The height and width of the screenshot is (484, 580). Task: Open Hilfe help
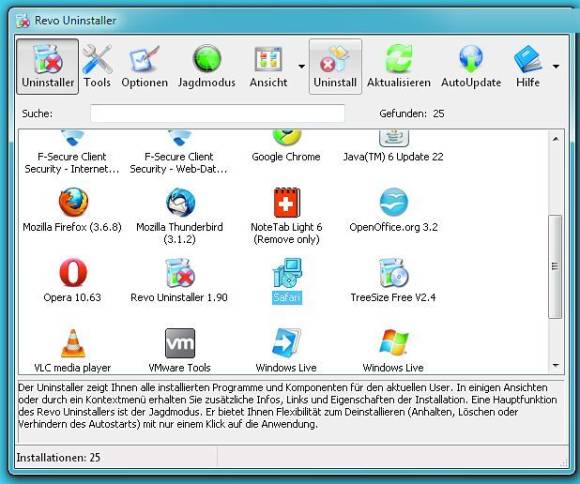pos(528,67)
